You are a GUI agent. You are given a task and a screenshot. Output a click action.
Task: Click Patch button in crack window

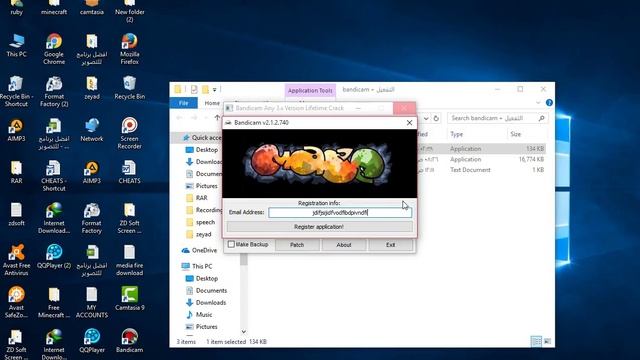coord(297,244)
